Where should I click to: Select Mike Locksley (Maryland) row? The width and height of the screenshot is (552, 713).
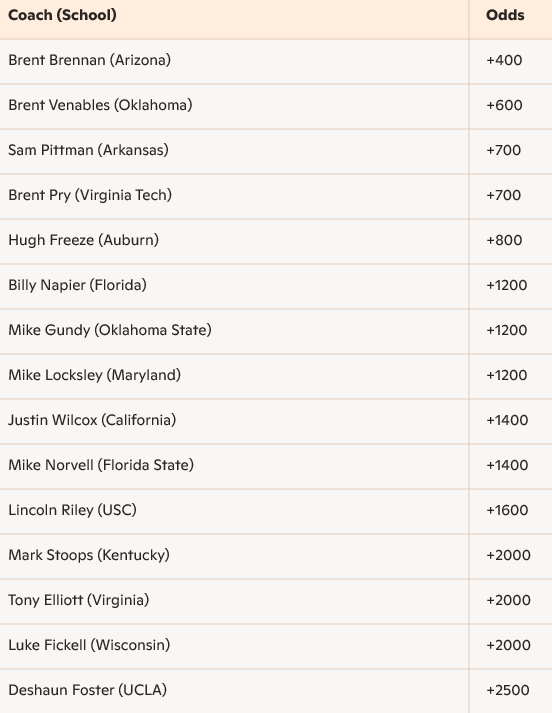tap(276, 376)
